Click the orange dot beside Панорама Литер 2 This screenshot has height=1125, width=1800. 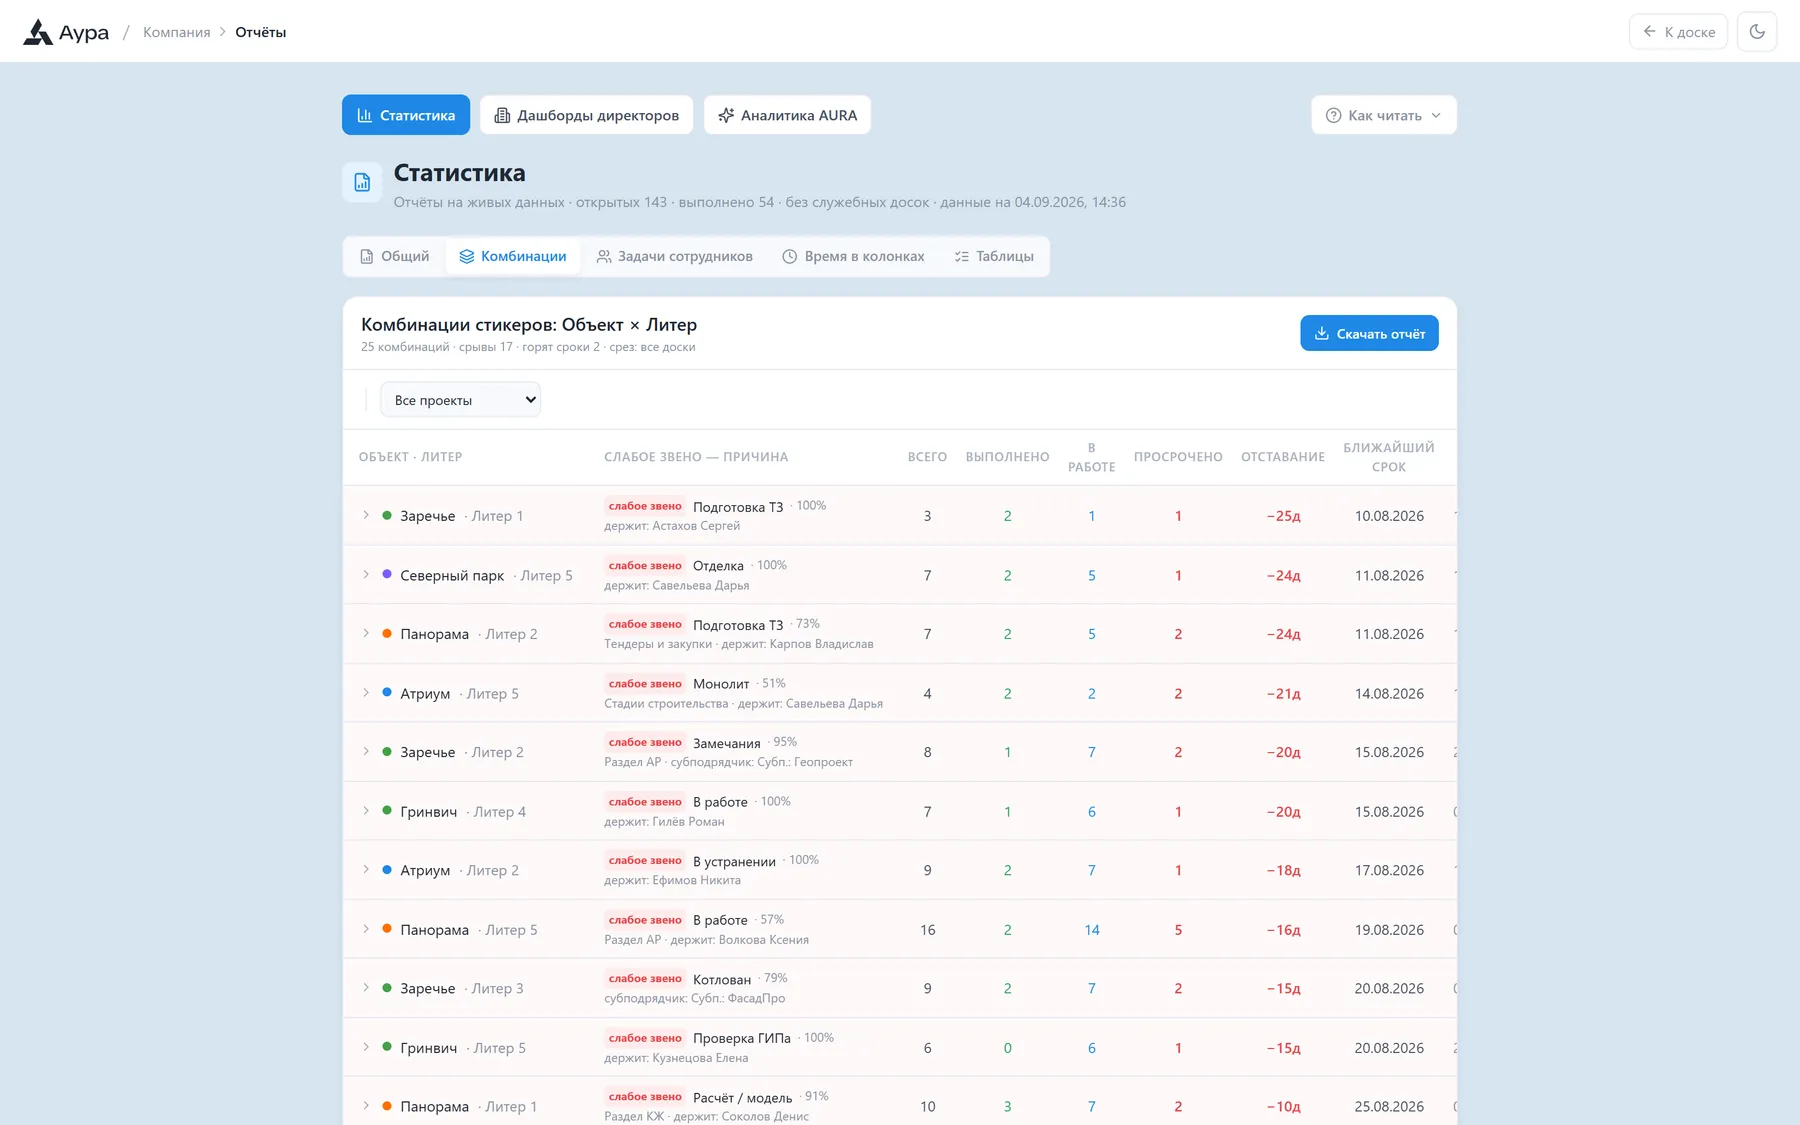tap(387, 633)
